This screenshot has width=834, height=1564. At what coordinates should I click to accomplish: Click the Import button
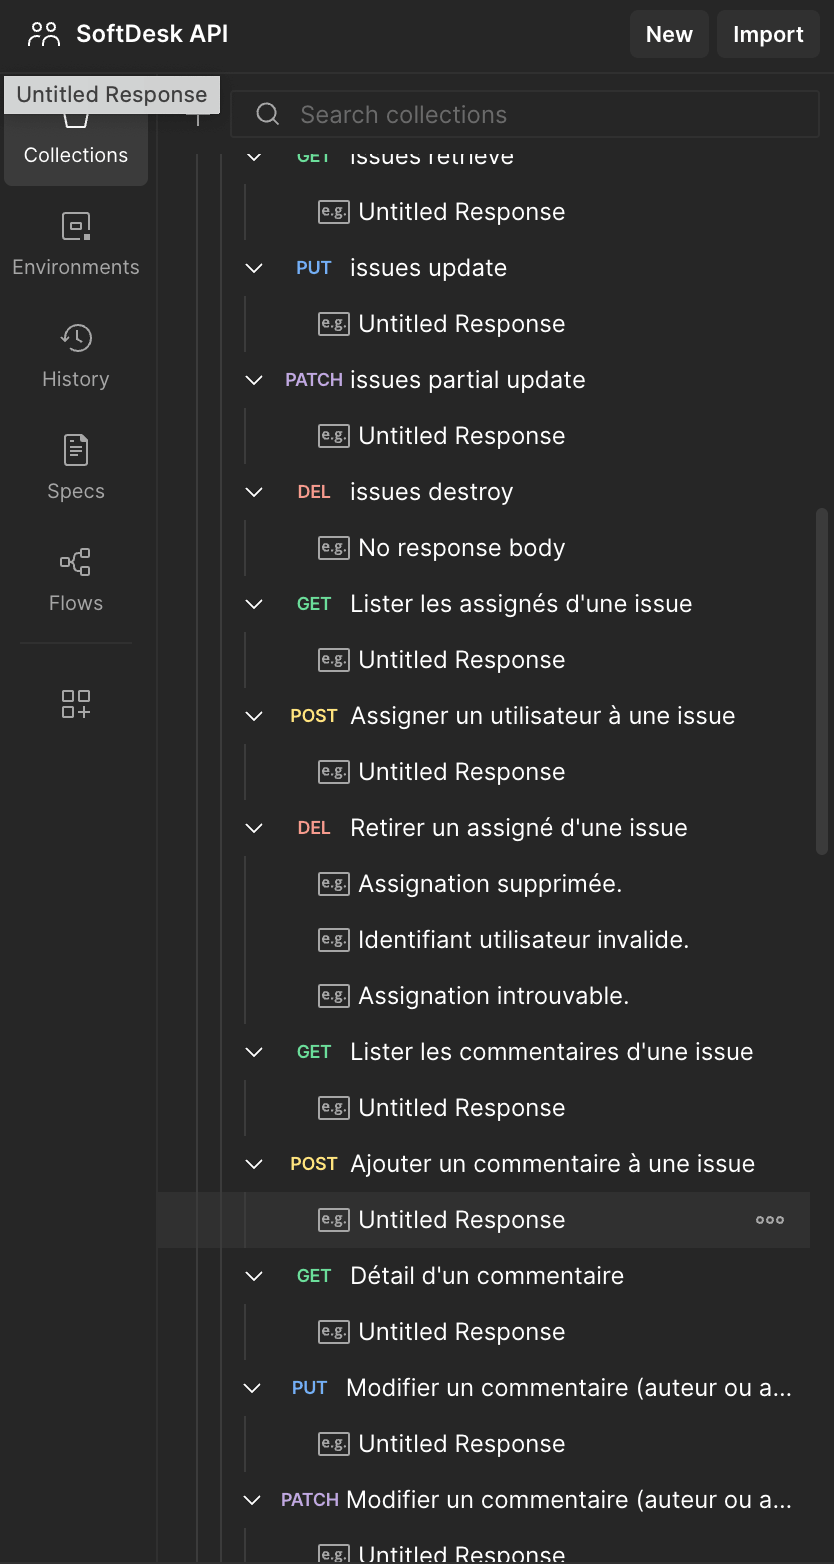point(767,33)
